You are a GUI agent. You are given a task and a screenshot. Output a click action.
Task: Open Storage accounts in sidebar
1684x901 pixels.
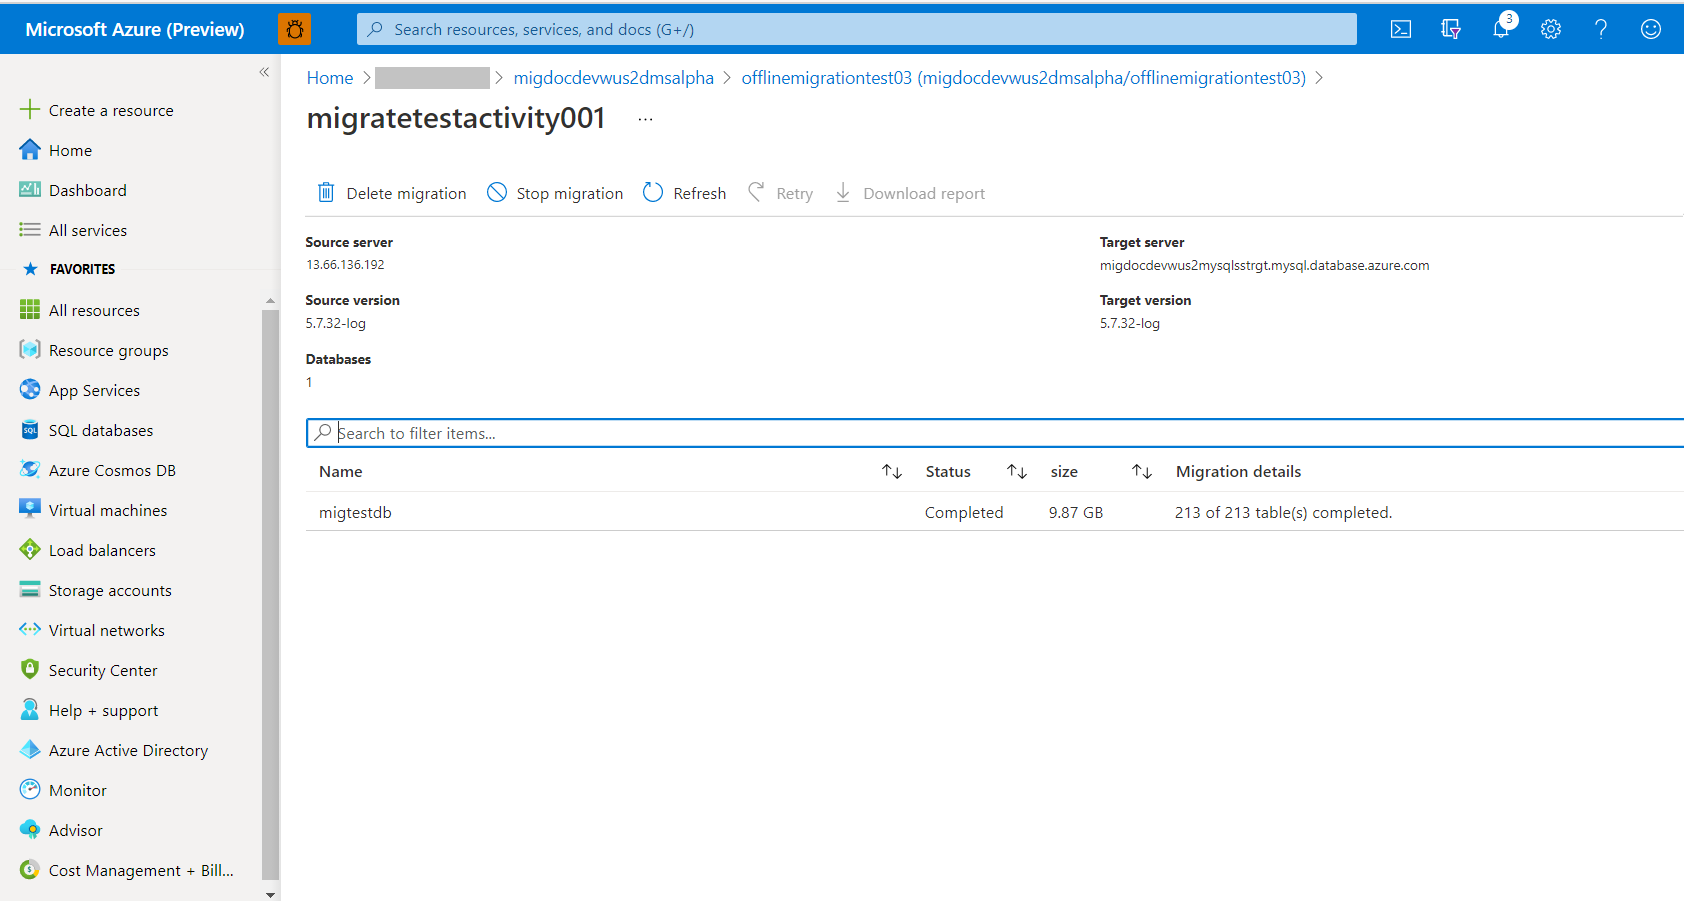(x=110, y=590)
